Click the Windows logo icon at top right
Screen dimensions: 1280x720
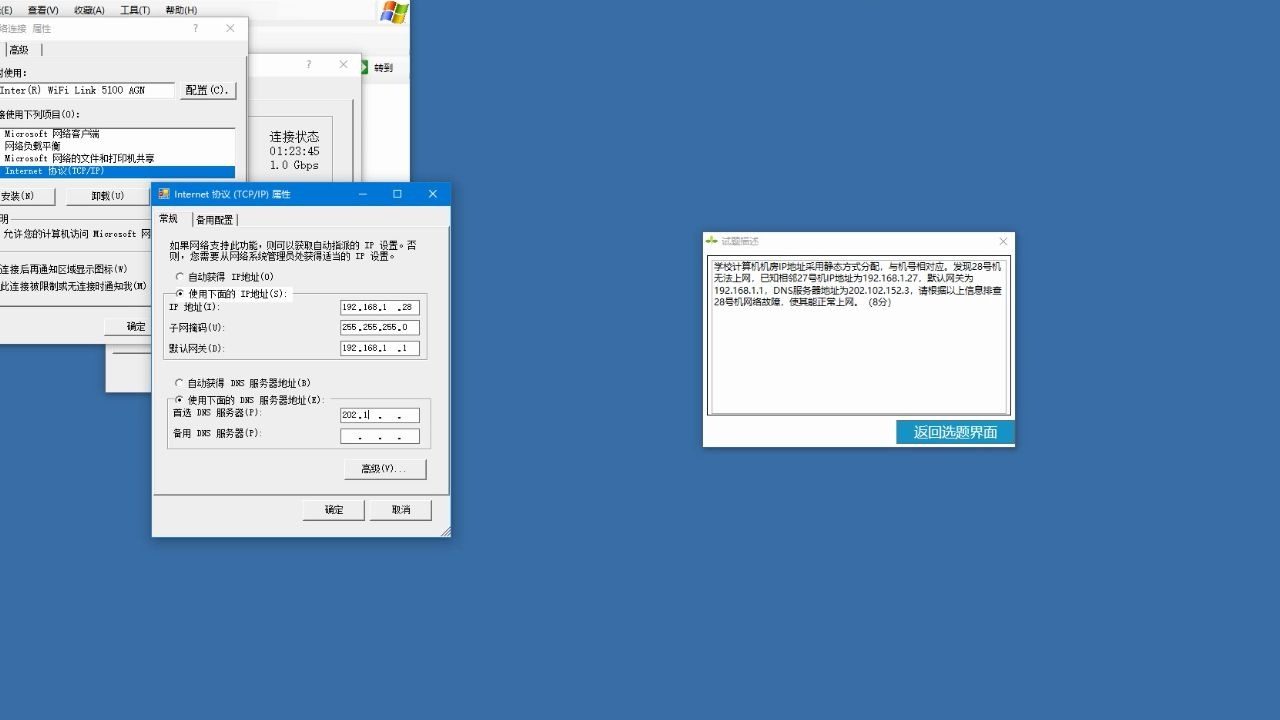[x=392, y=13]
